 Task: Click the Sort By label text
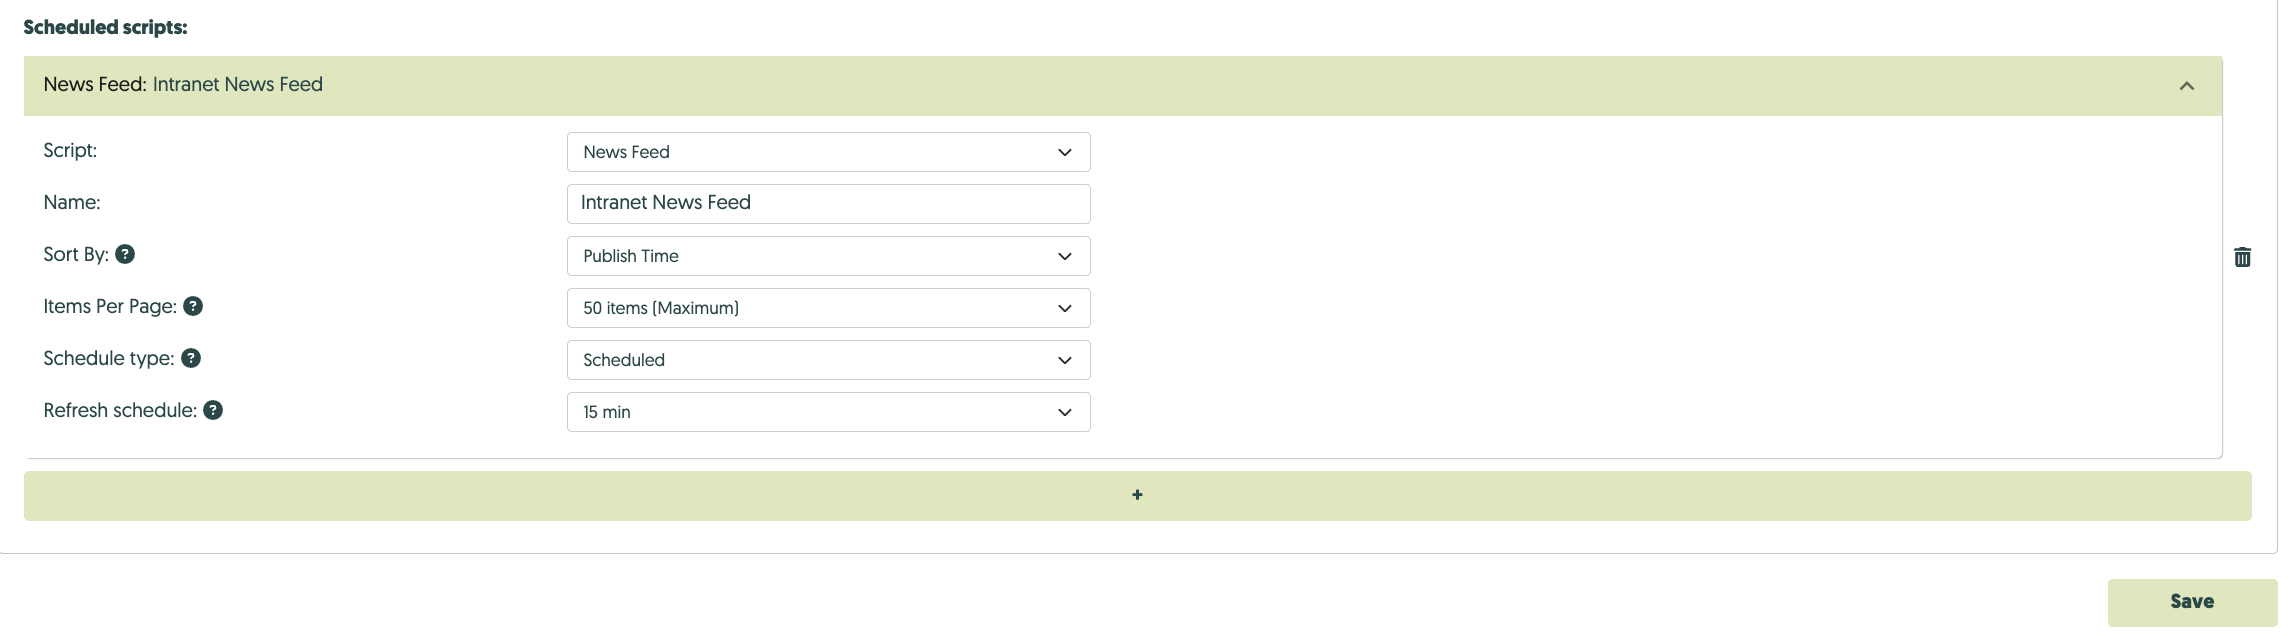tap(75, 254)
